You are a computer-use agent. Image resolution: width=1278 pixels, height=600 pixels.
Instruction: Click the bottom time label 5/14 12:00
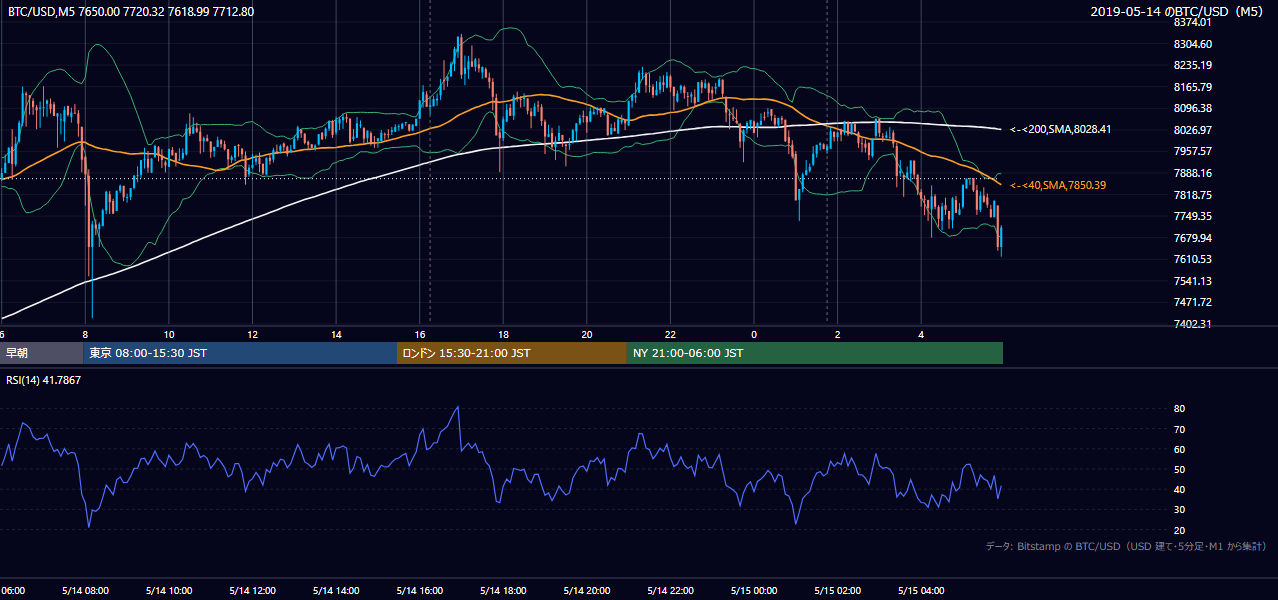pos(253,590)
